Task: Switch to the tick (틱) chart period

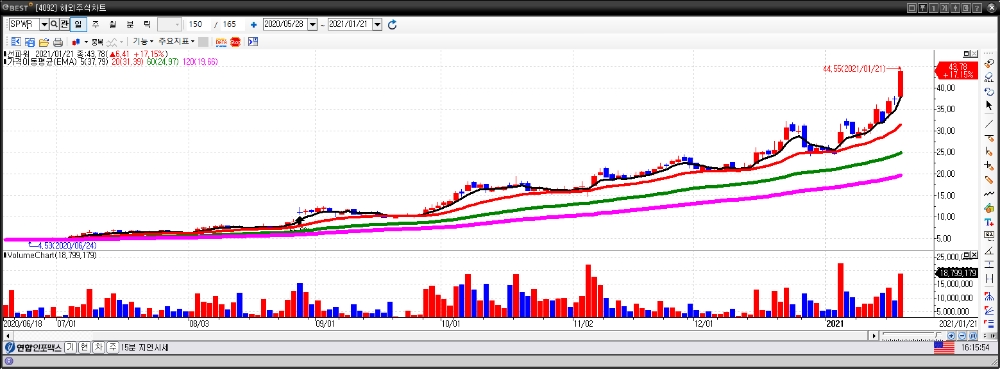Action: coord(147,24)
